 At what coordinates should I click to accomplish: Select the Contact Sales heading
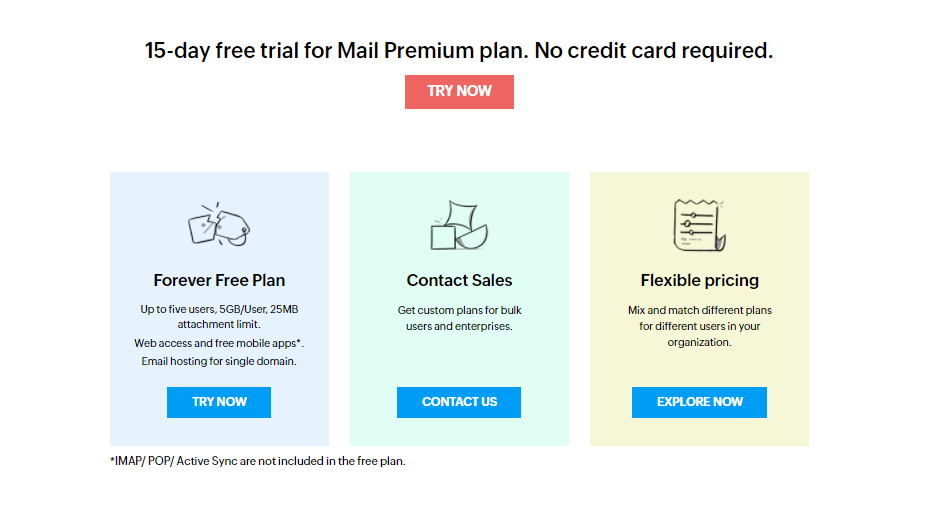(x=459, y=280)
